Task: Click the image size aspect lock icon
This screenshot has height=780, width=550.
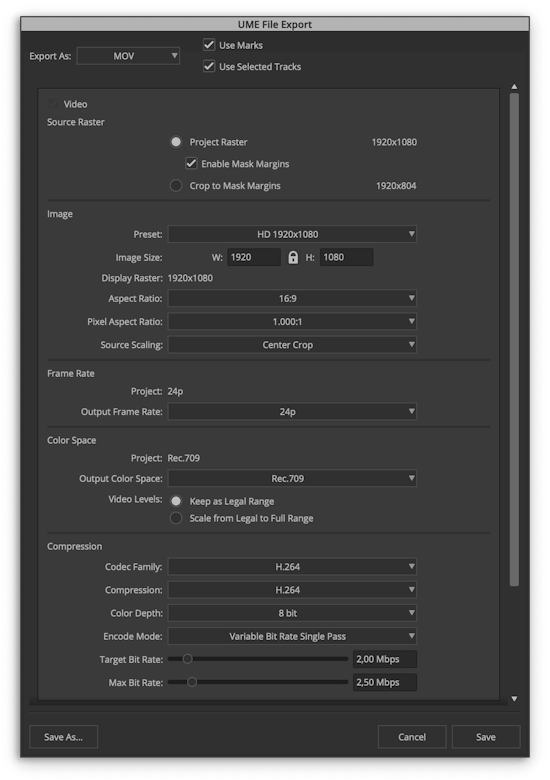Action: (293, 257)
